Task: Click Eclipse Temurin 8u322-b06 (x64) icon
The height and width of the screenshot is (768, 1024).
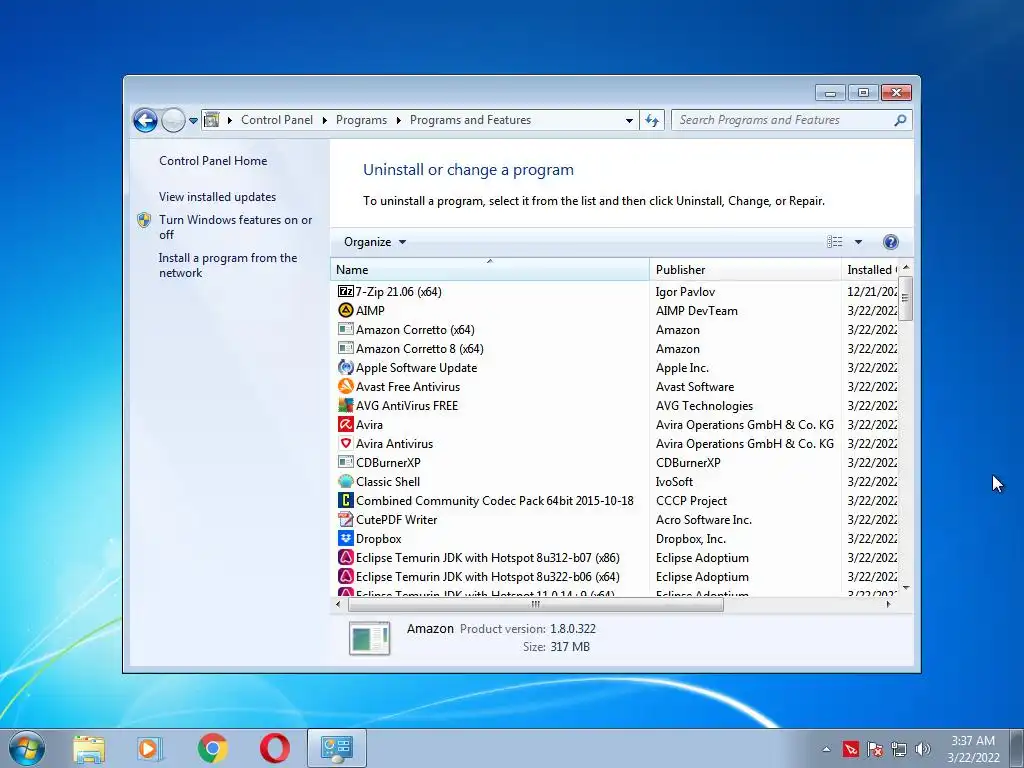Action: point(345,576)
